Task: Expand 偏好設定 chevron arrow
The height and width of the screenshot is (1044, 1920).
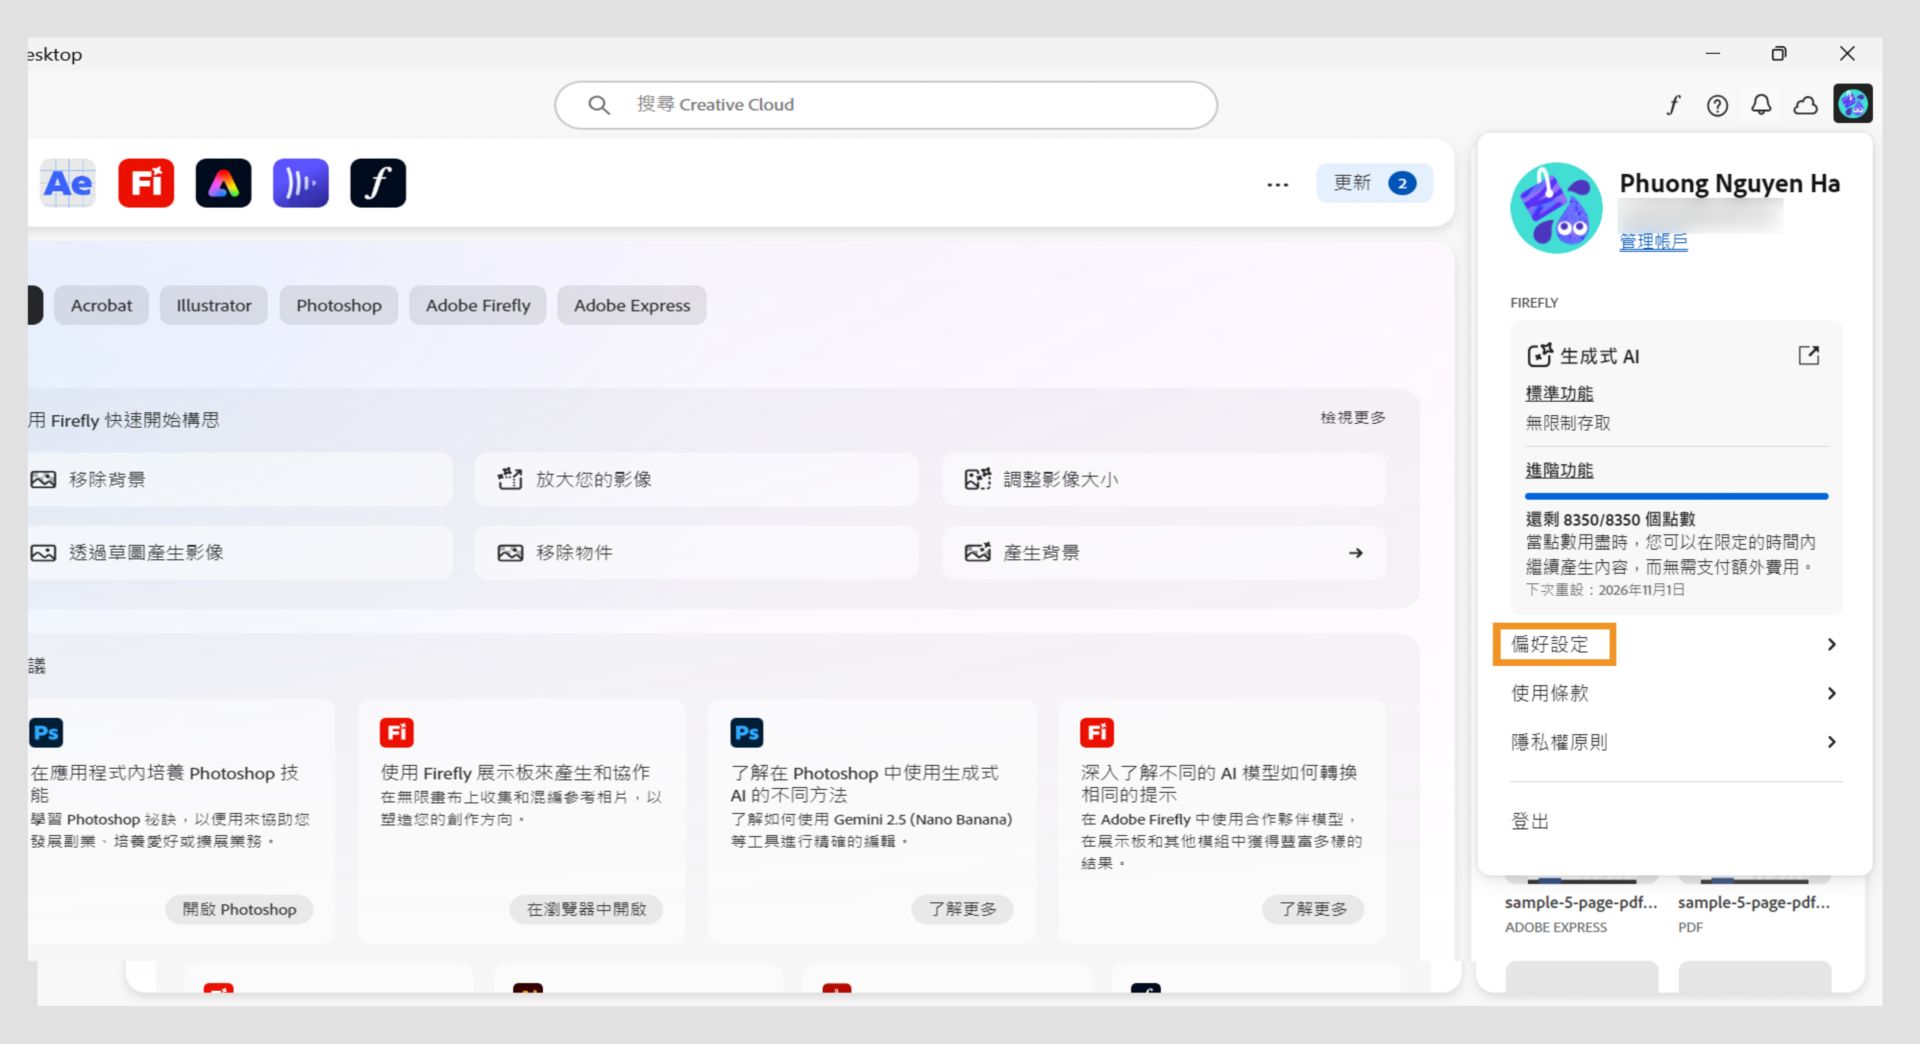Action: pos(1831,644)
